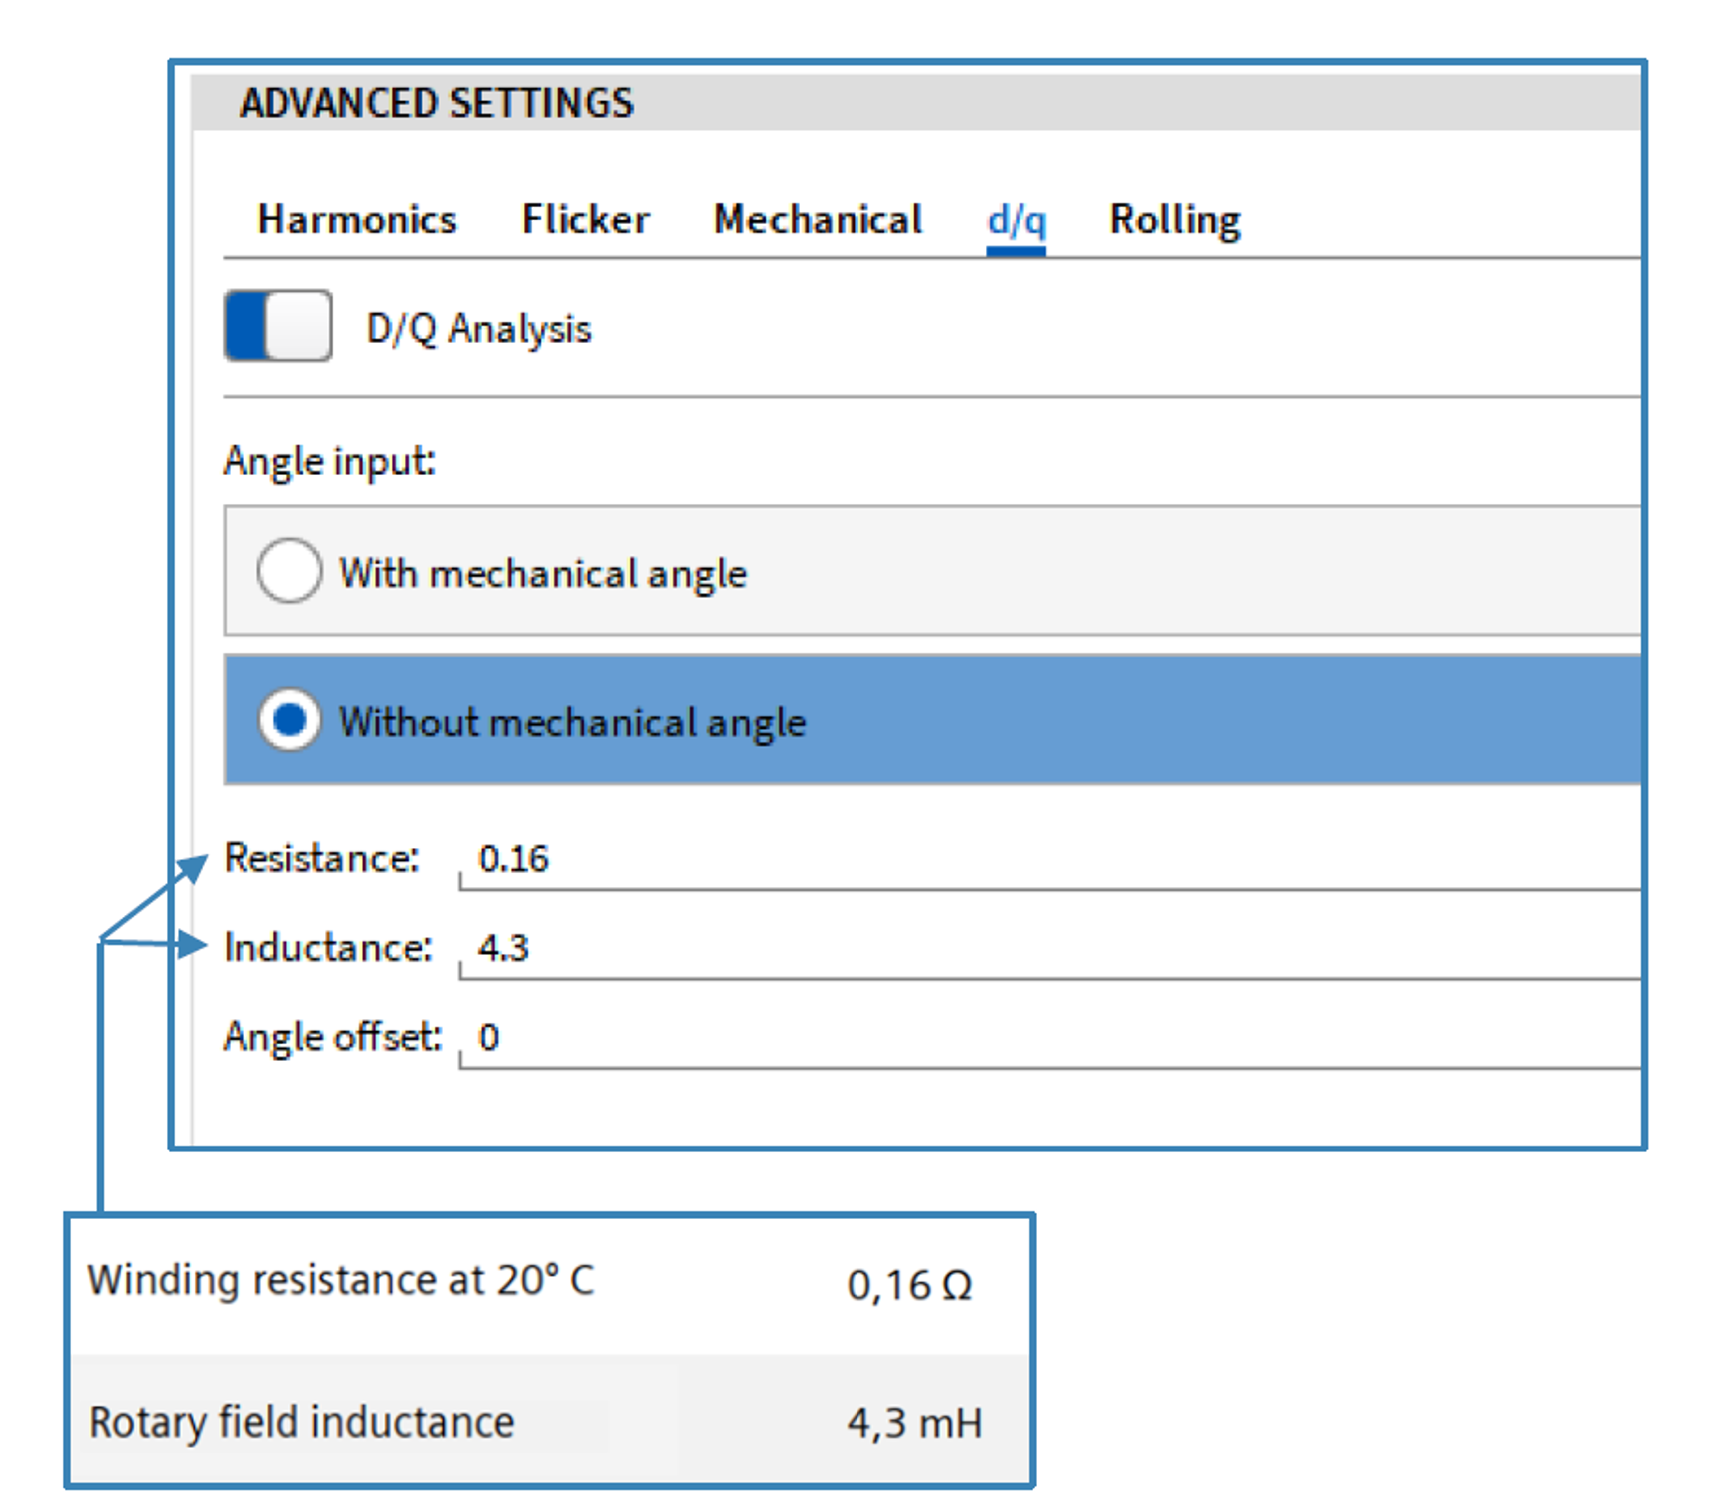Select the Winding resistance at 20° C row
The height and width of the screenshot is (1495, 1720).
(341, 1281)
